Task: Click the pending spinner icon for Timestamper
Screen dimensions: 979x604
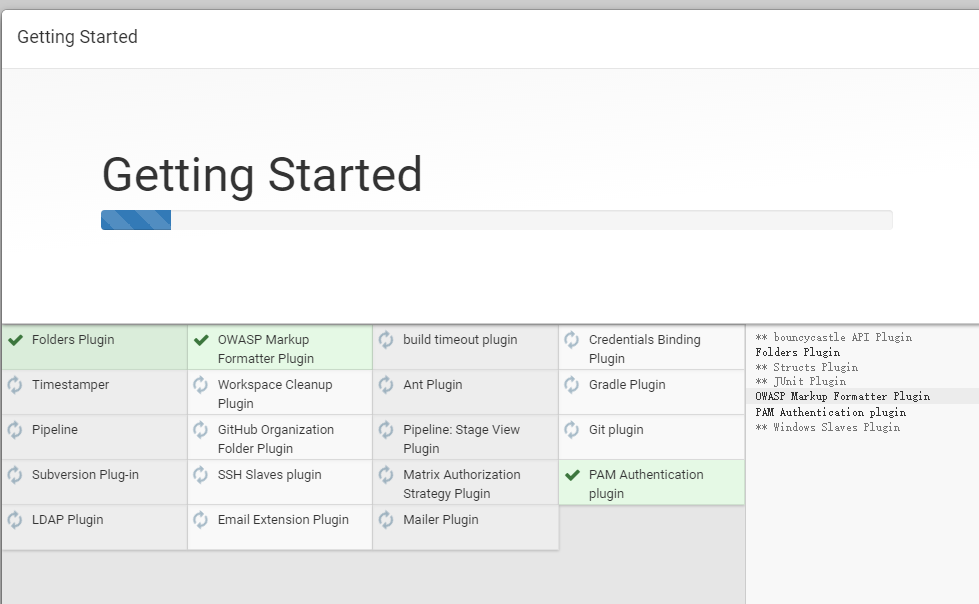Action: [15, 384]
